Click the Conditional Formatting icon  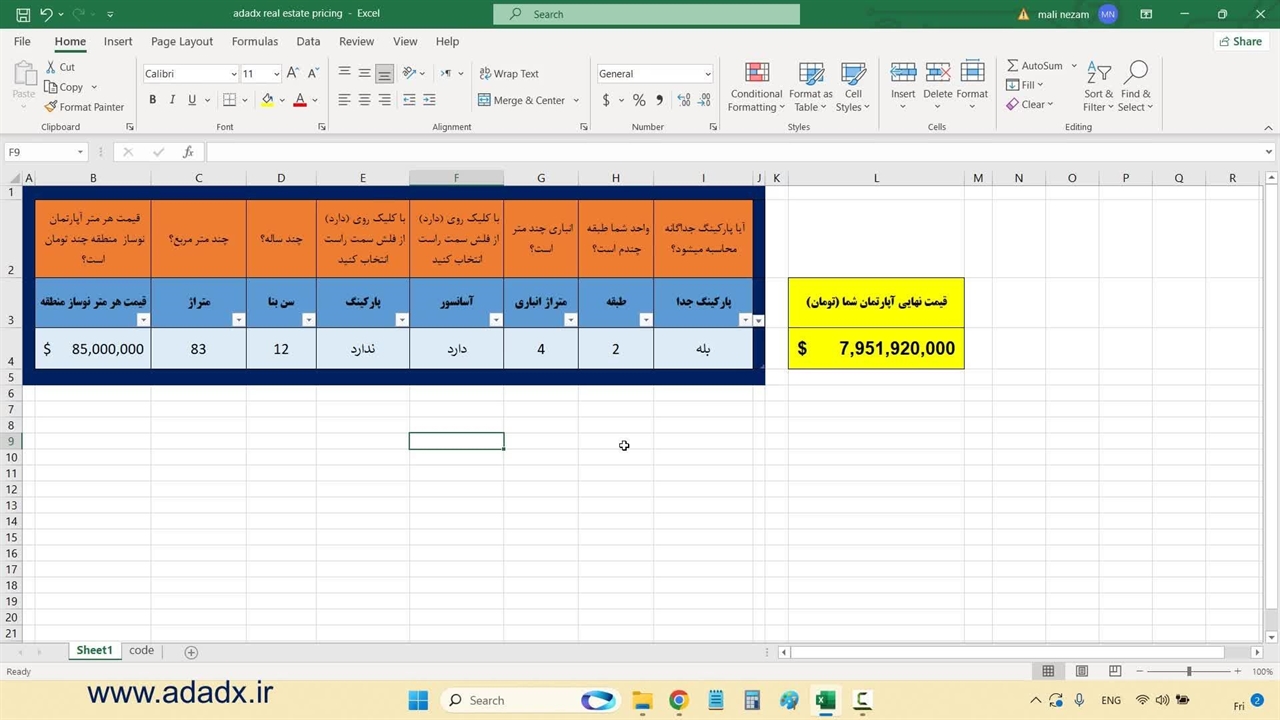tap(757, 75)
